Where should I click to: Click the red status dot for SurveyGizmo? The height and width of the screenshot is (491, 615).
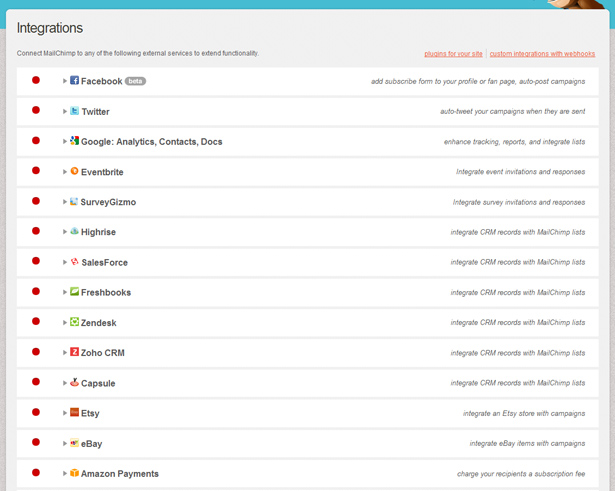[x=36, y=201]
